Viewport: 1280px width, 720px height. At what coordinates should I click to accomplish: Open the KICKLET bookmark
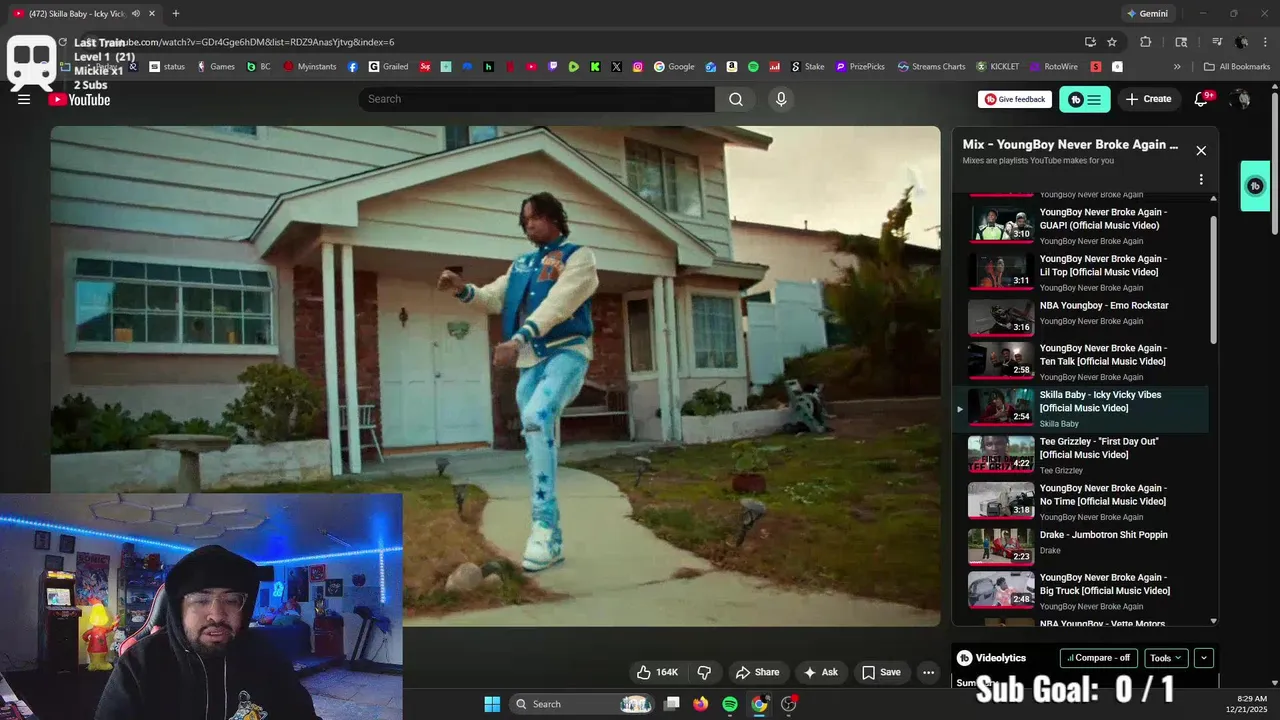pos(998,67)
